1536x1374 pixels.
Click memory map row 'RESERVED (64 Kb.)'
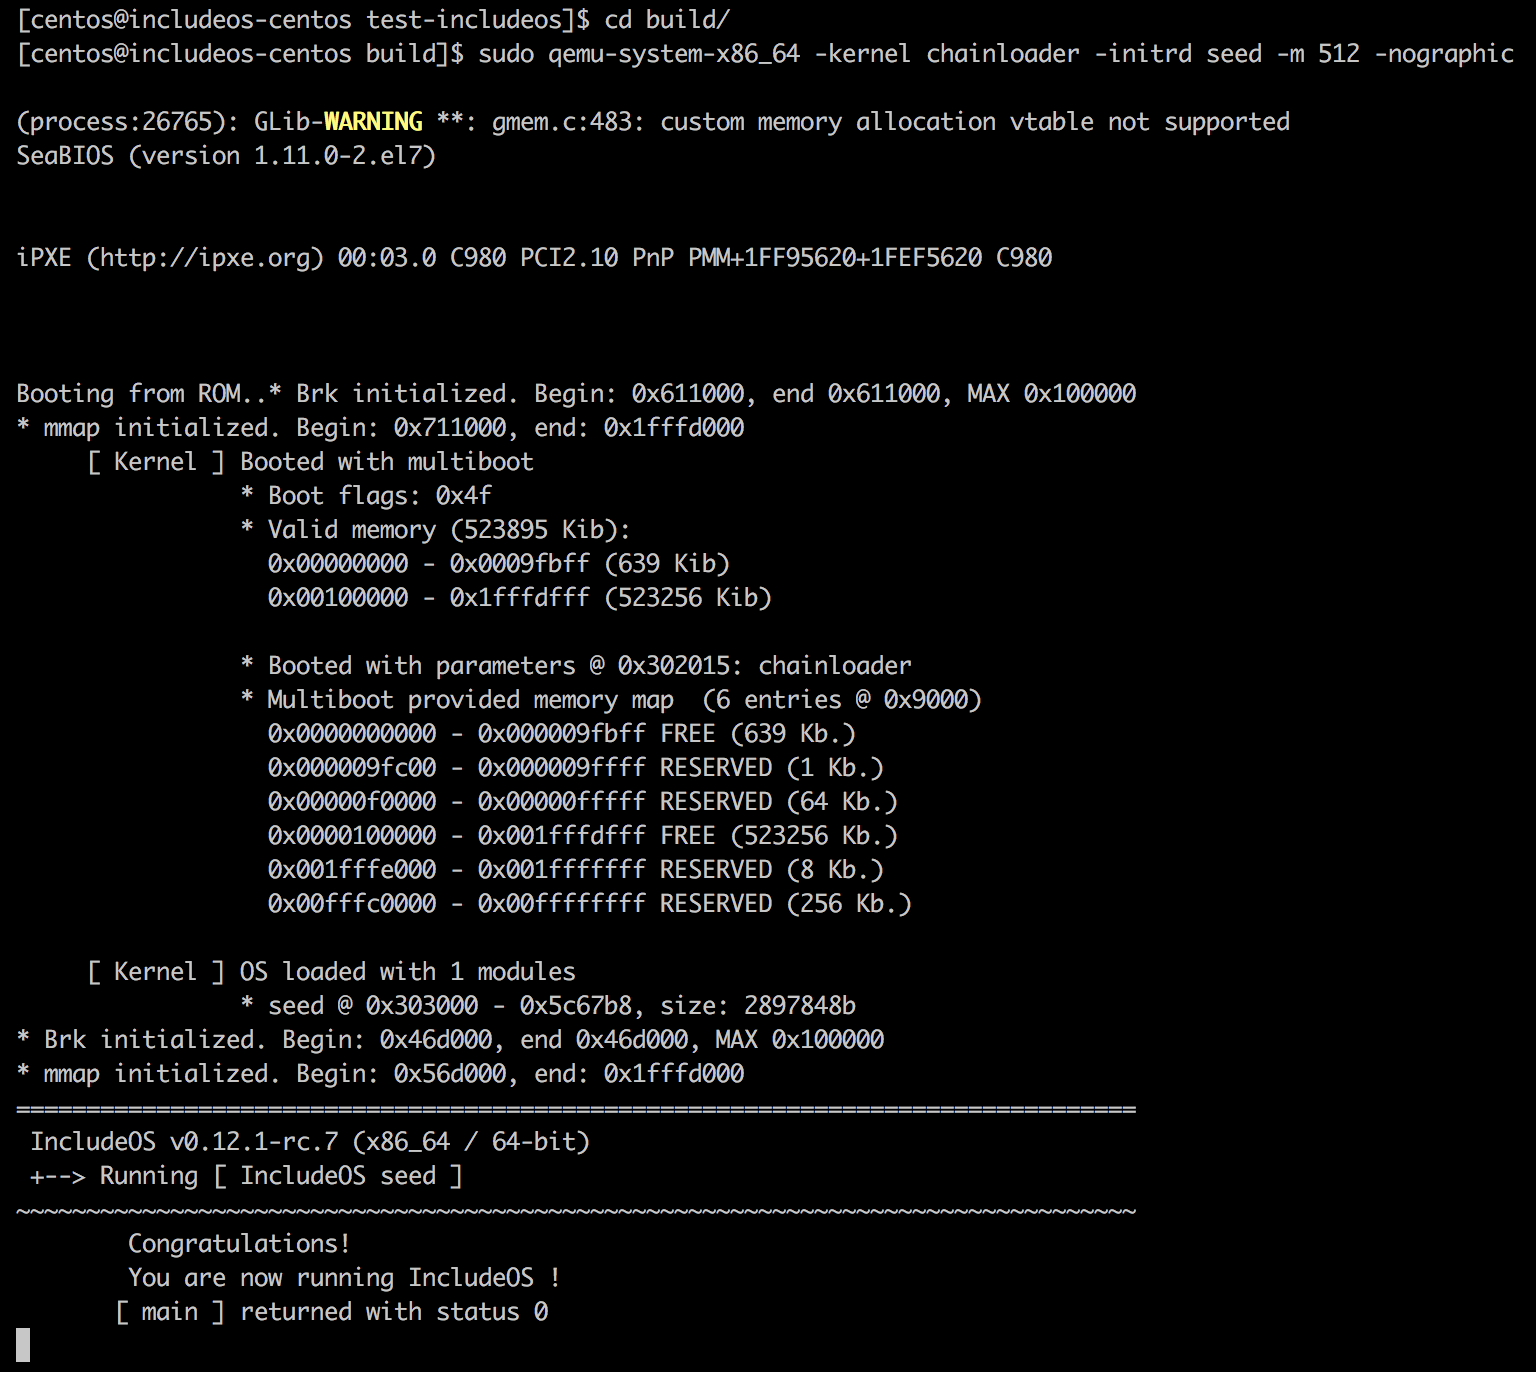(x=583, y=801)
